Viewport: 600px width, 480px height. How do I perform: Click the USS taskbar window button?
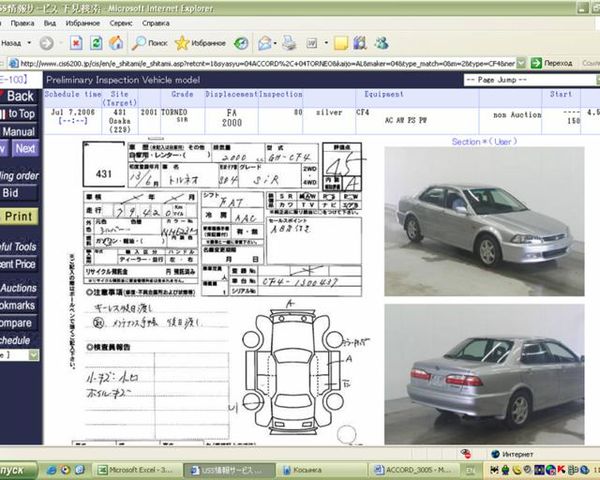point(229,470)
